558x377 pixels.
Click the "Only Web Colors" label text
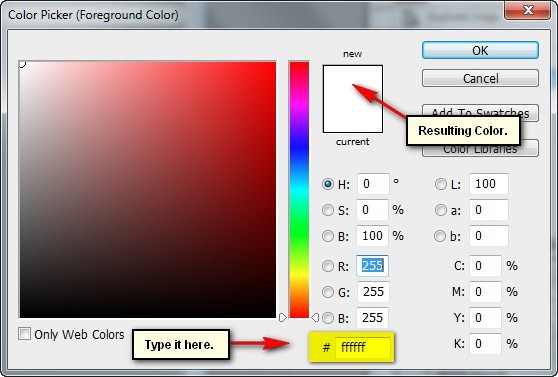point(79,335)
